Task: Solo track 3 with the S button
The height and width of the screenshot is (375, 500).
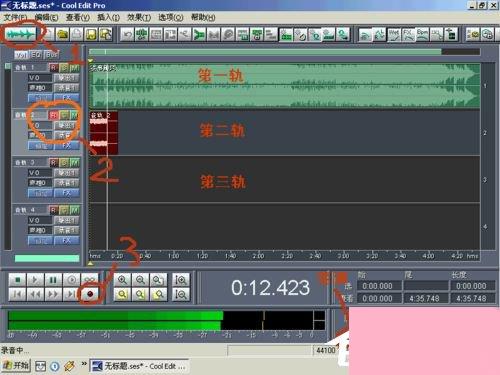Action: pyautogui.click(x=64, y=162)
